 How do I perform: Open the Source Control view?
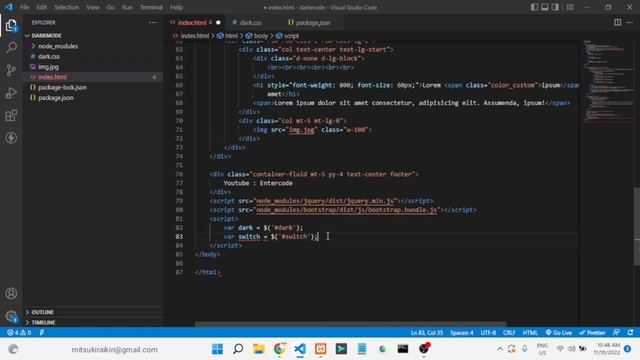(11, 70)
